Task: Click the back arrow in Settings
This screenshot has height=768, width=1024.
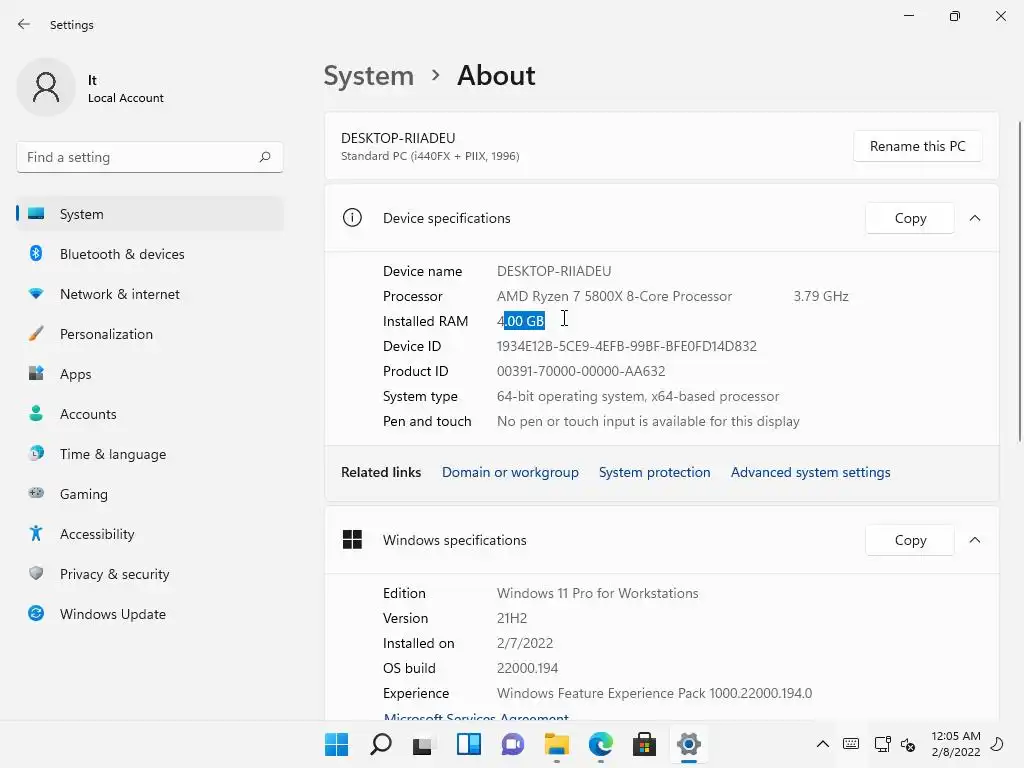Action: pyautogui.click(x=24, y=24)
